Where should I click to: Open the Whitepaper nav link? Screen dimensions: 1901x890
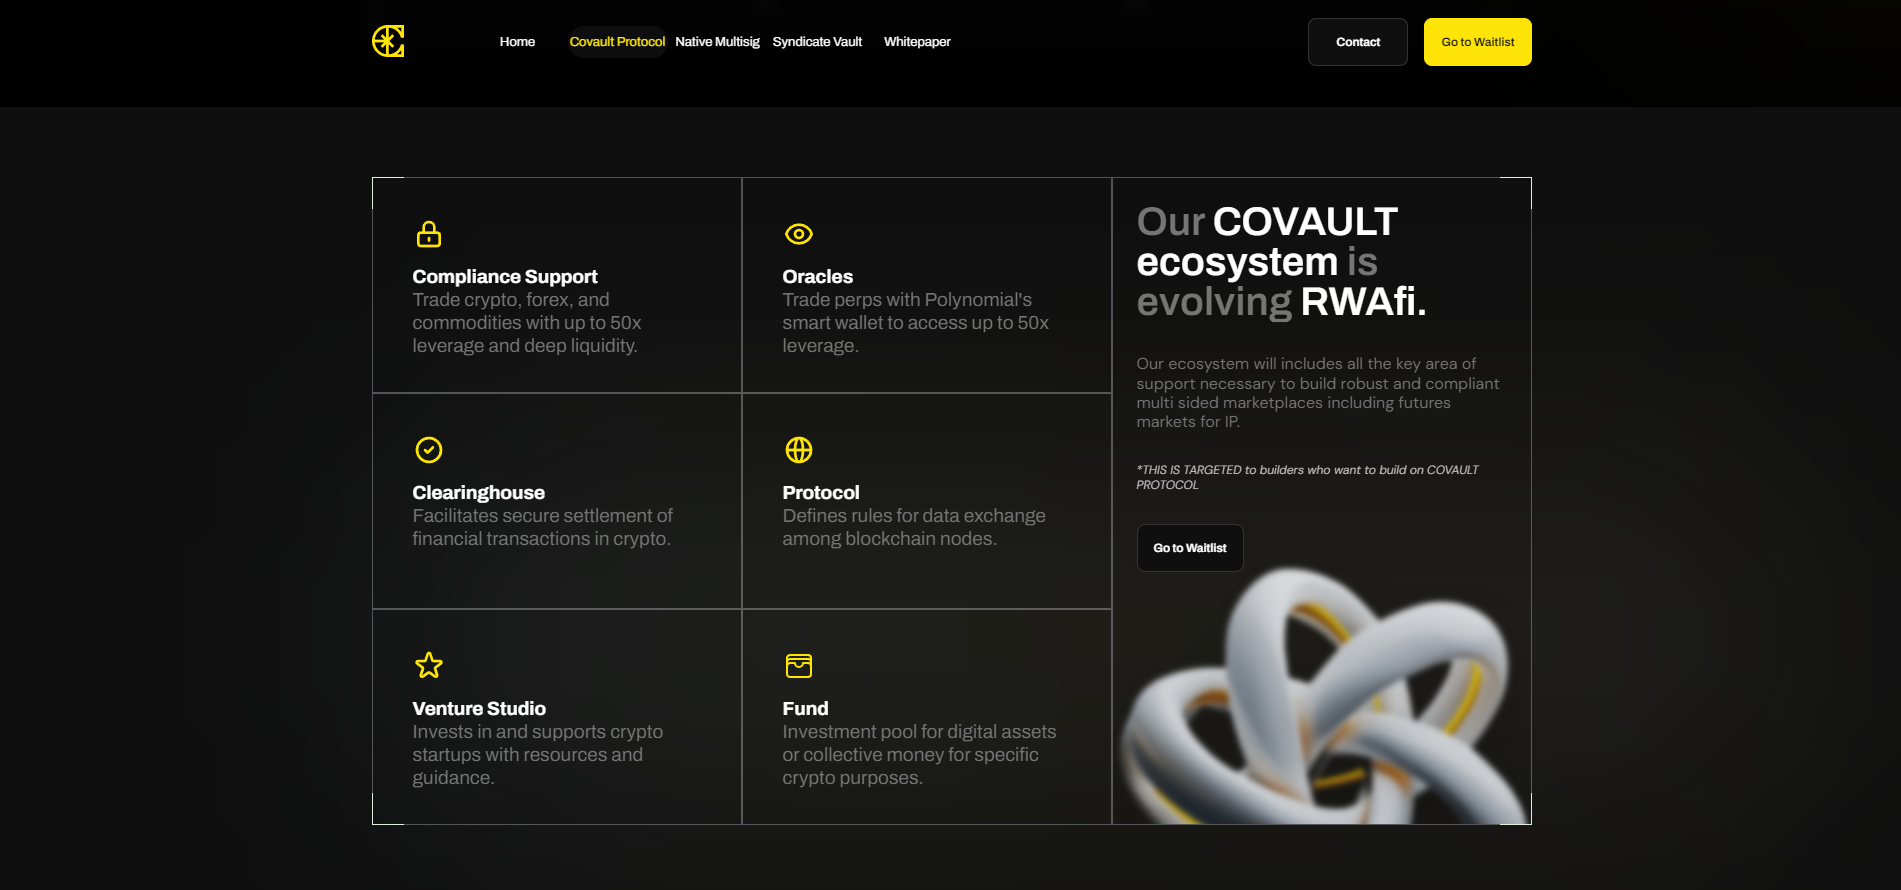[917, 42]
